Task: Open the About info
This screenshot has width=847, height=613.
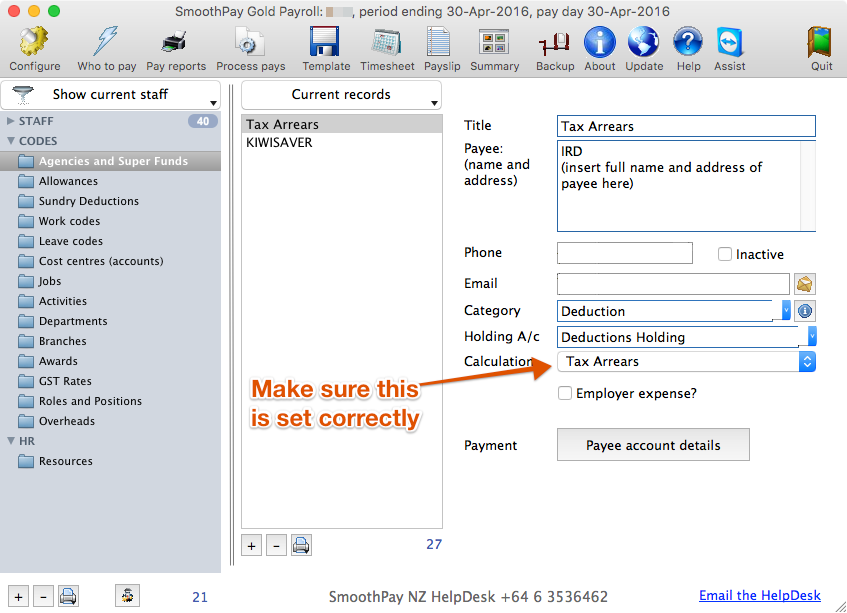Action: click(600, 49)
